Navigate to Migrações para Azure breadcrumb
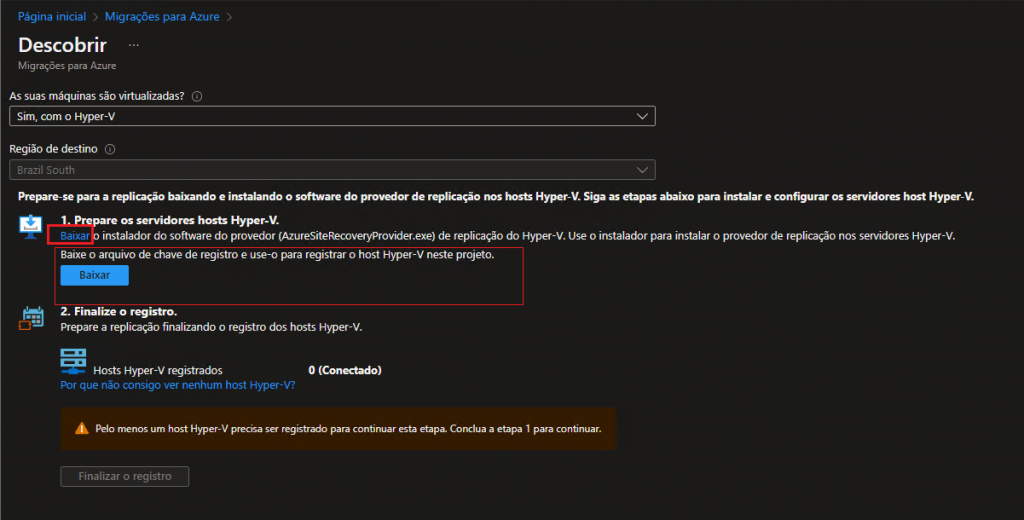 pos(166,17)
